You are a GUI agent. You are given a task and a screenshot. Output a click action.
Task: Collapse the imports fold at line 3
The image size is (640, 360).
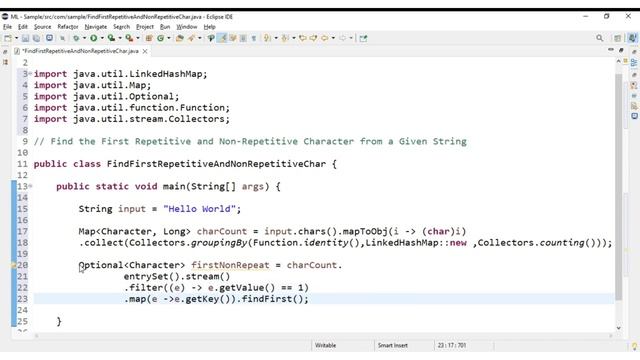pyautogui.click(x=30, y=73)
